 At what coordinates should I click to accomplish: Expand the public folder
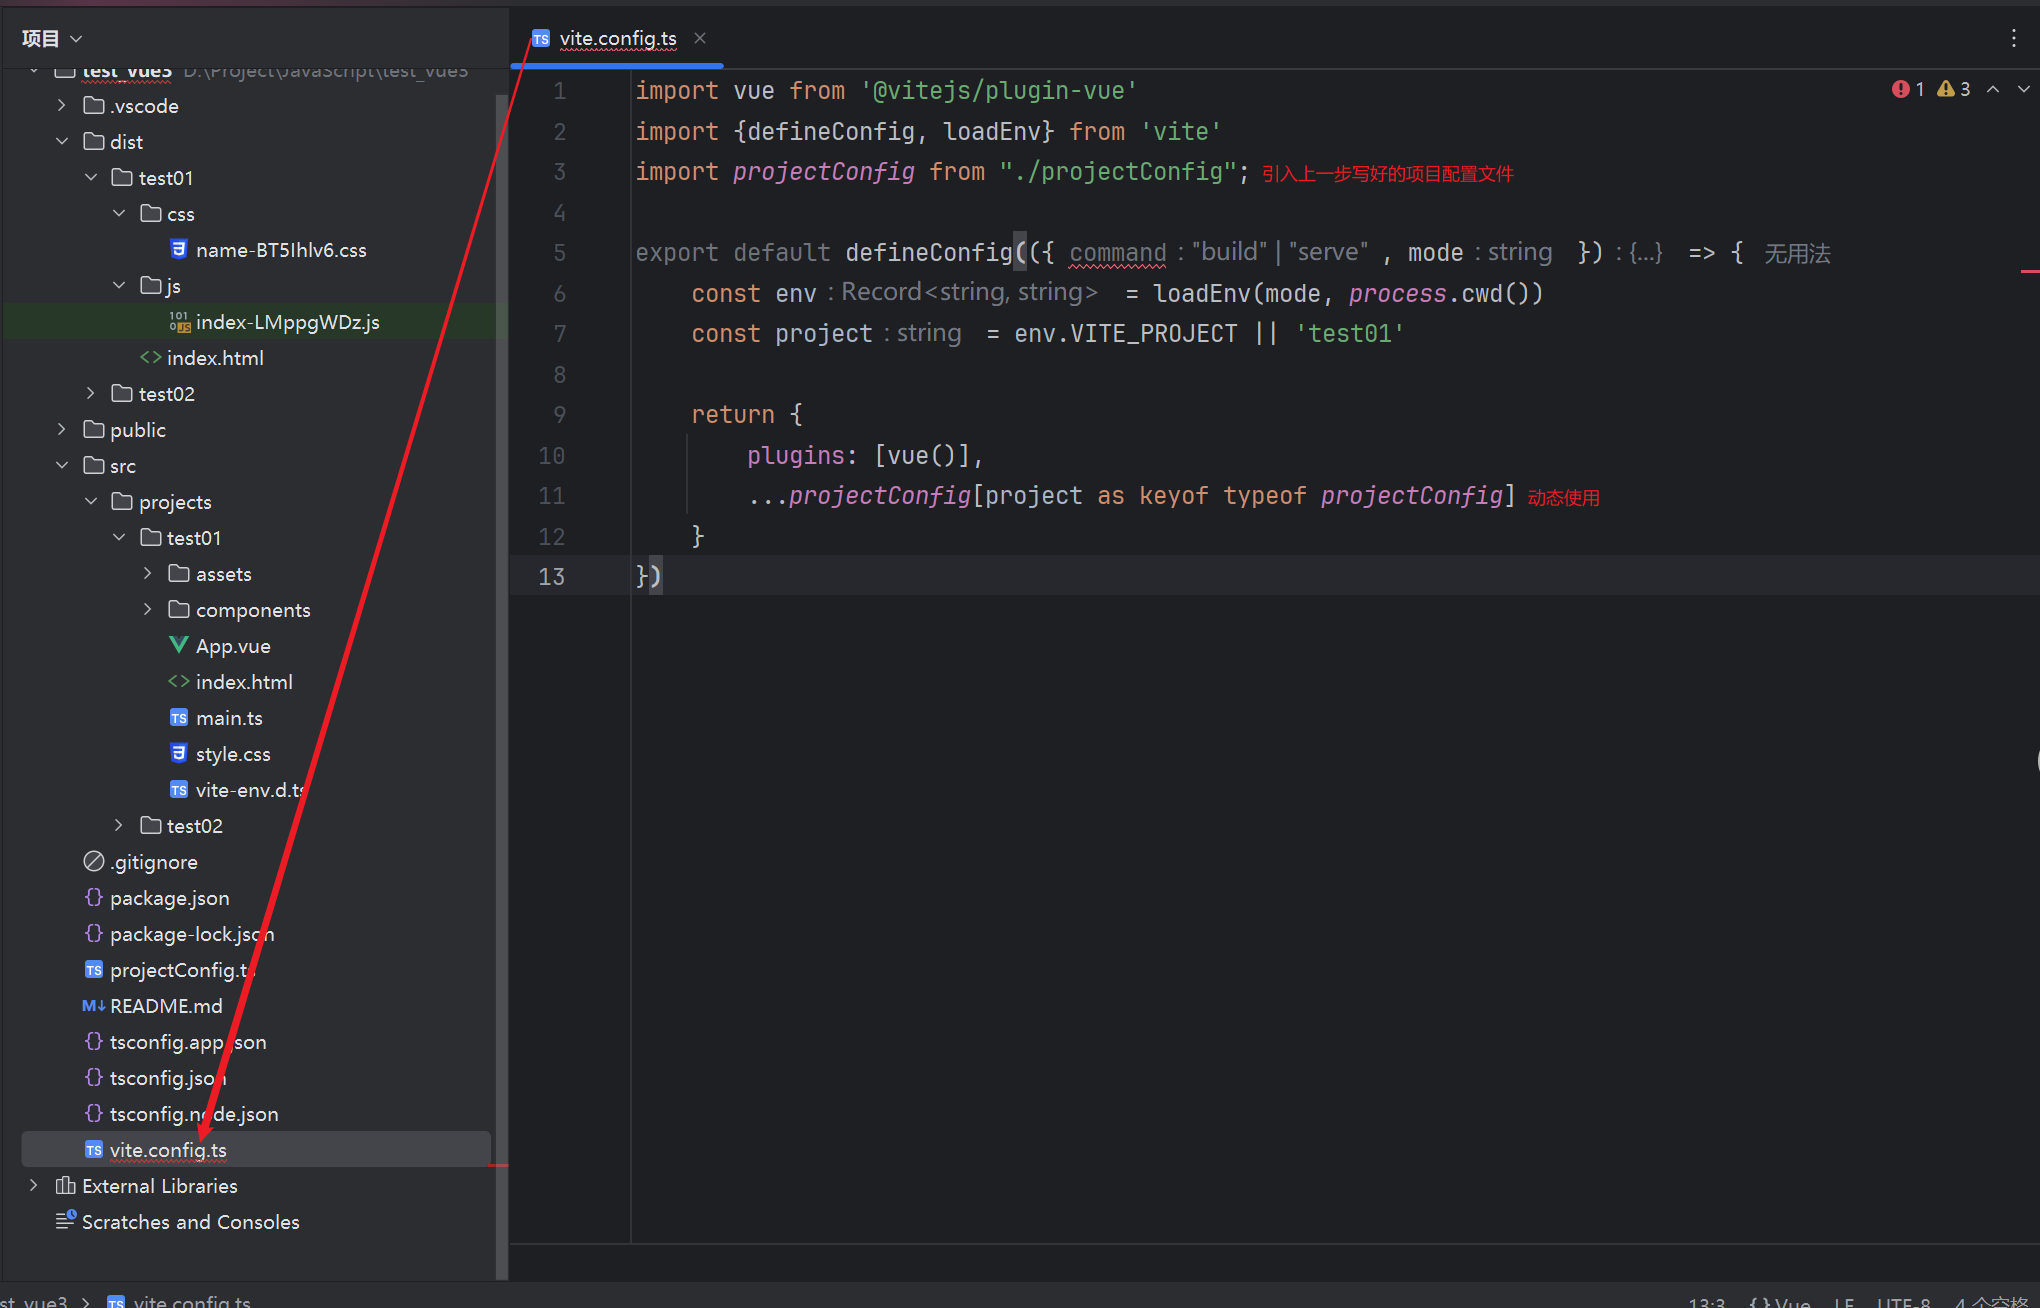(62, 430)
